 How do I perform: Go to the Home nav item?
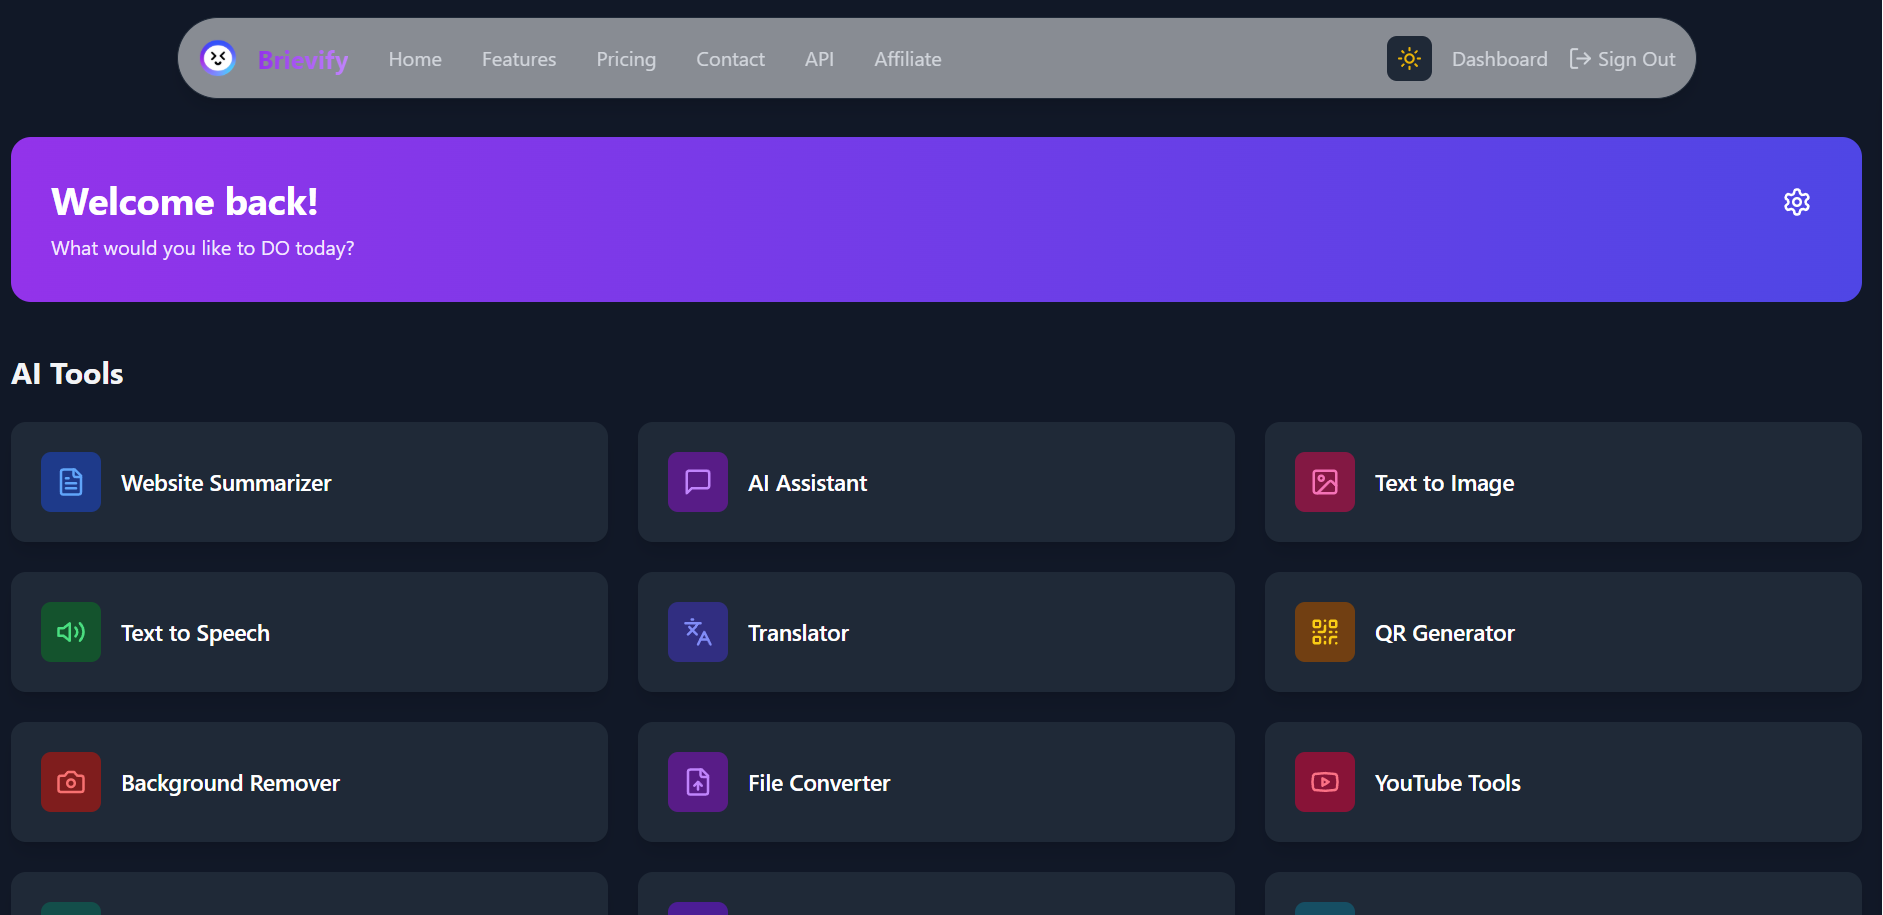[x=415, y=59]
